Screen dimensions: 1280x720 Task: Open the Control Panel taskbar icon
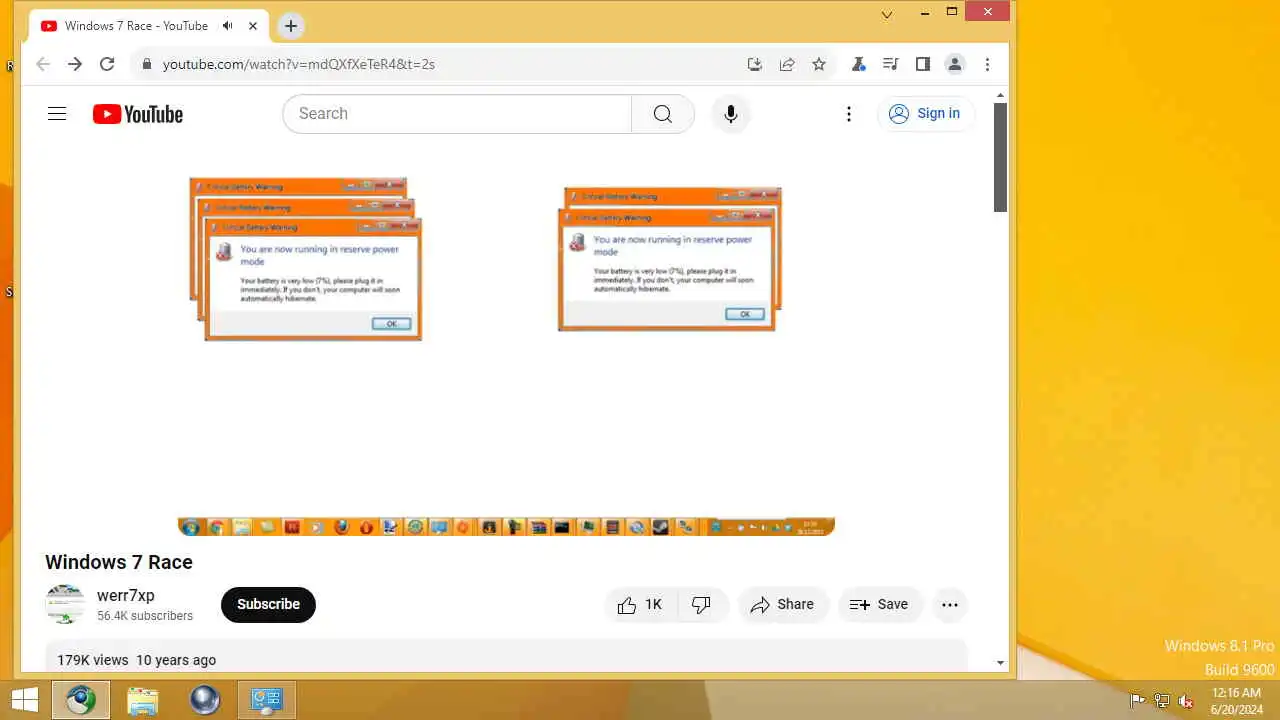pyautogui.click(x=266, y=700)
